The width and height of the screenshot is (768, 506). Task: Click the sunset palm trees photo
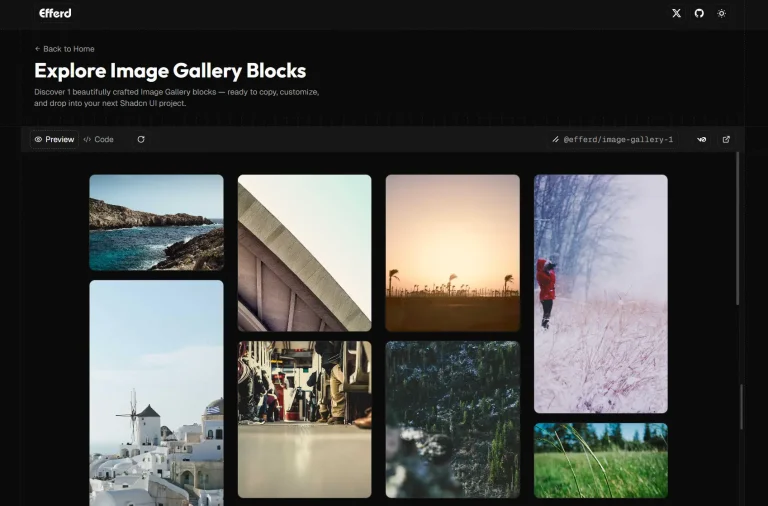(x=452, y=252)
